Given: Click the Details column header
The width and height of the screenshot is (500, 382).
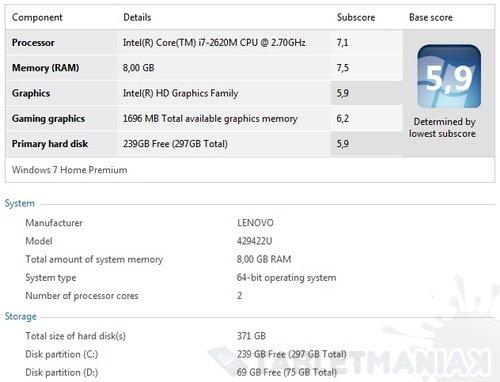Looking at the screenshot, I should (137, 17).
